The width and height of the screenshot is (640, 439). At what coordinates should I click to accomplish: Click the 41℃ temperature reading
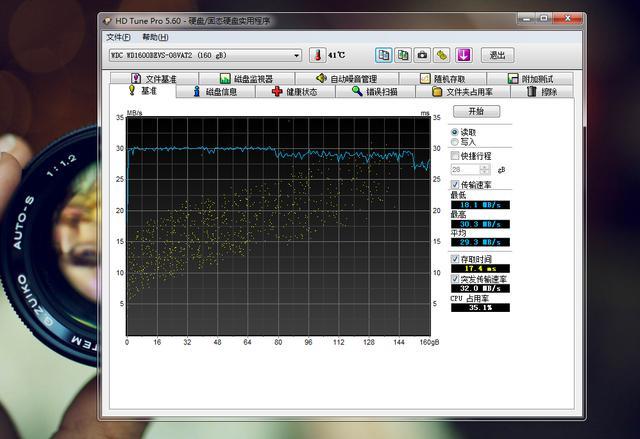tap(337, 55)
